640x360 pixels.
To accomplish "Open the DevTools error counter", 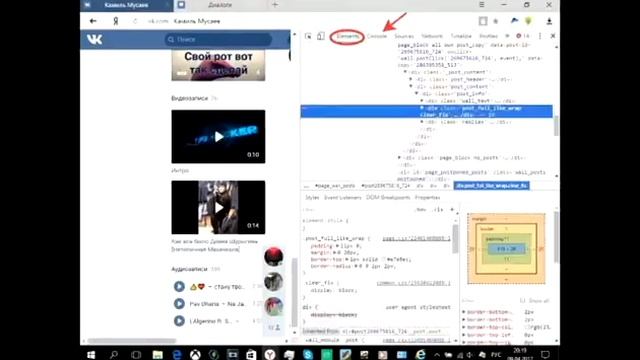I will (522, 36).
